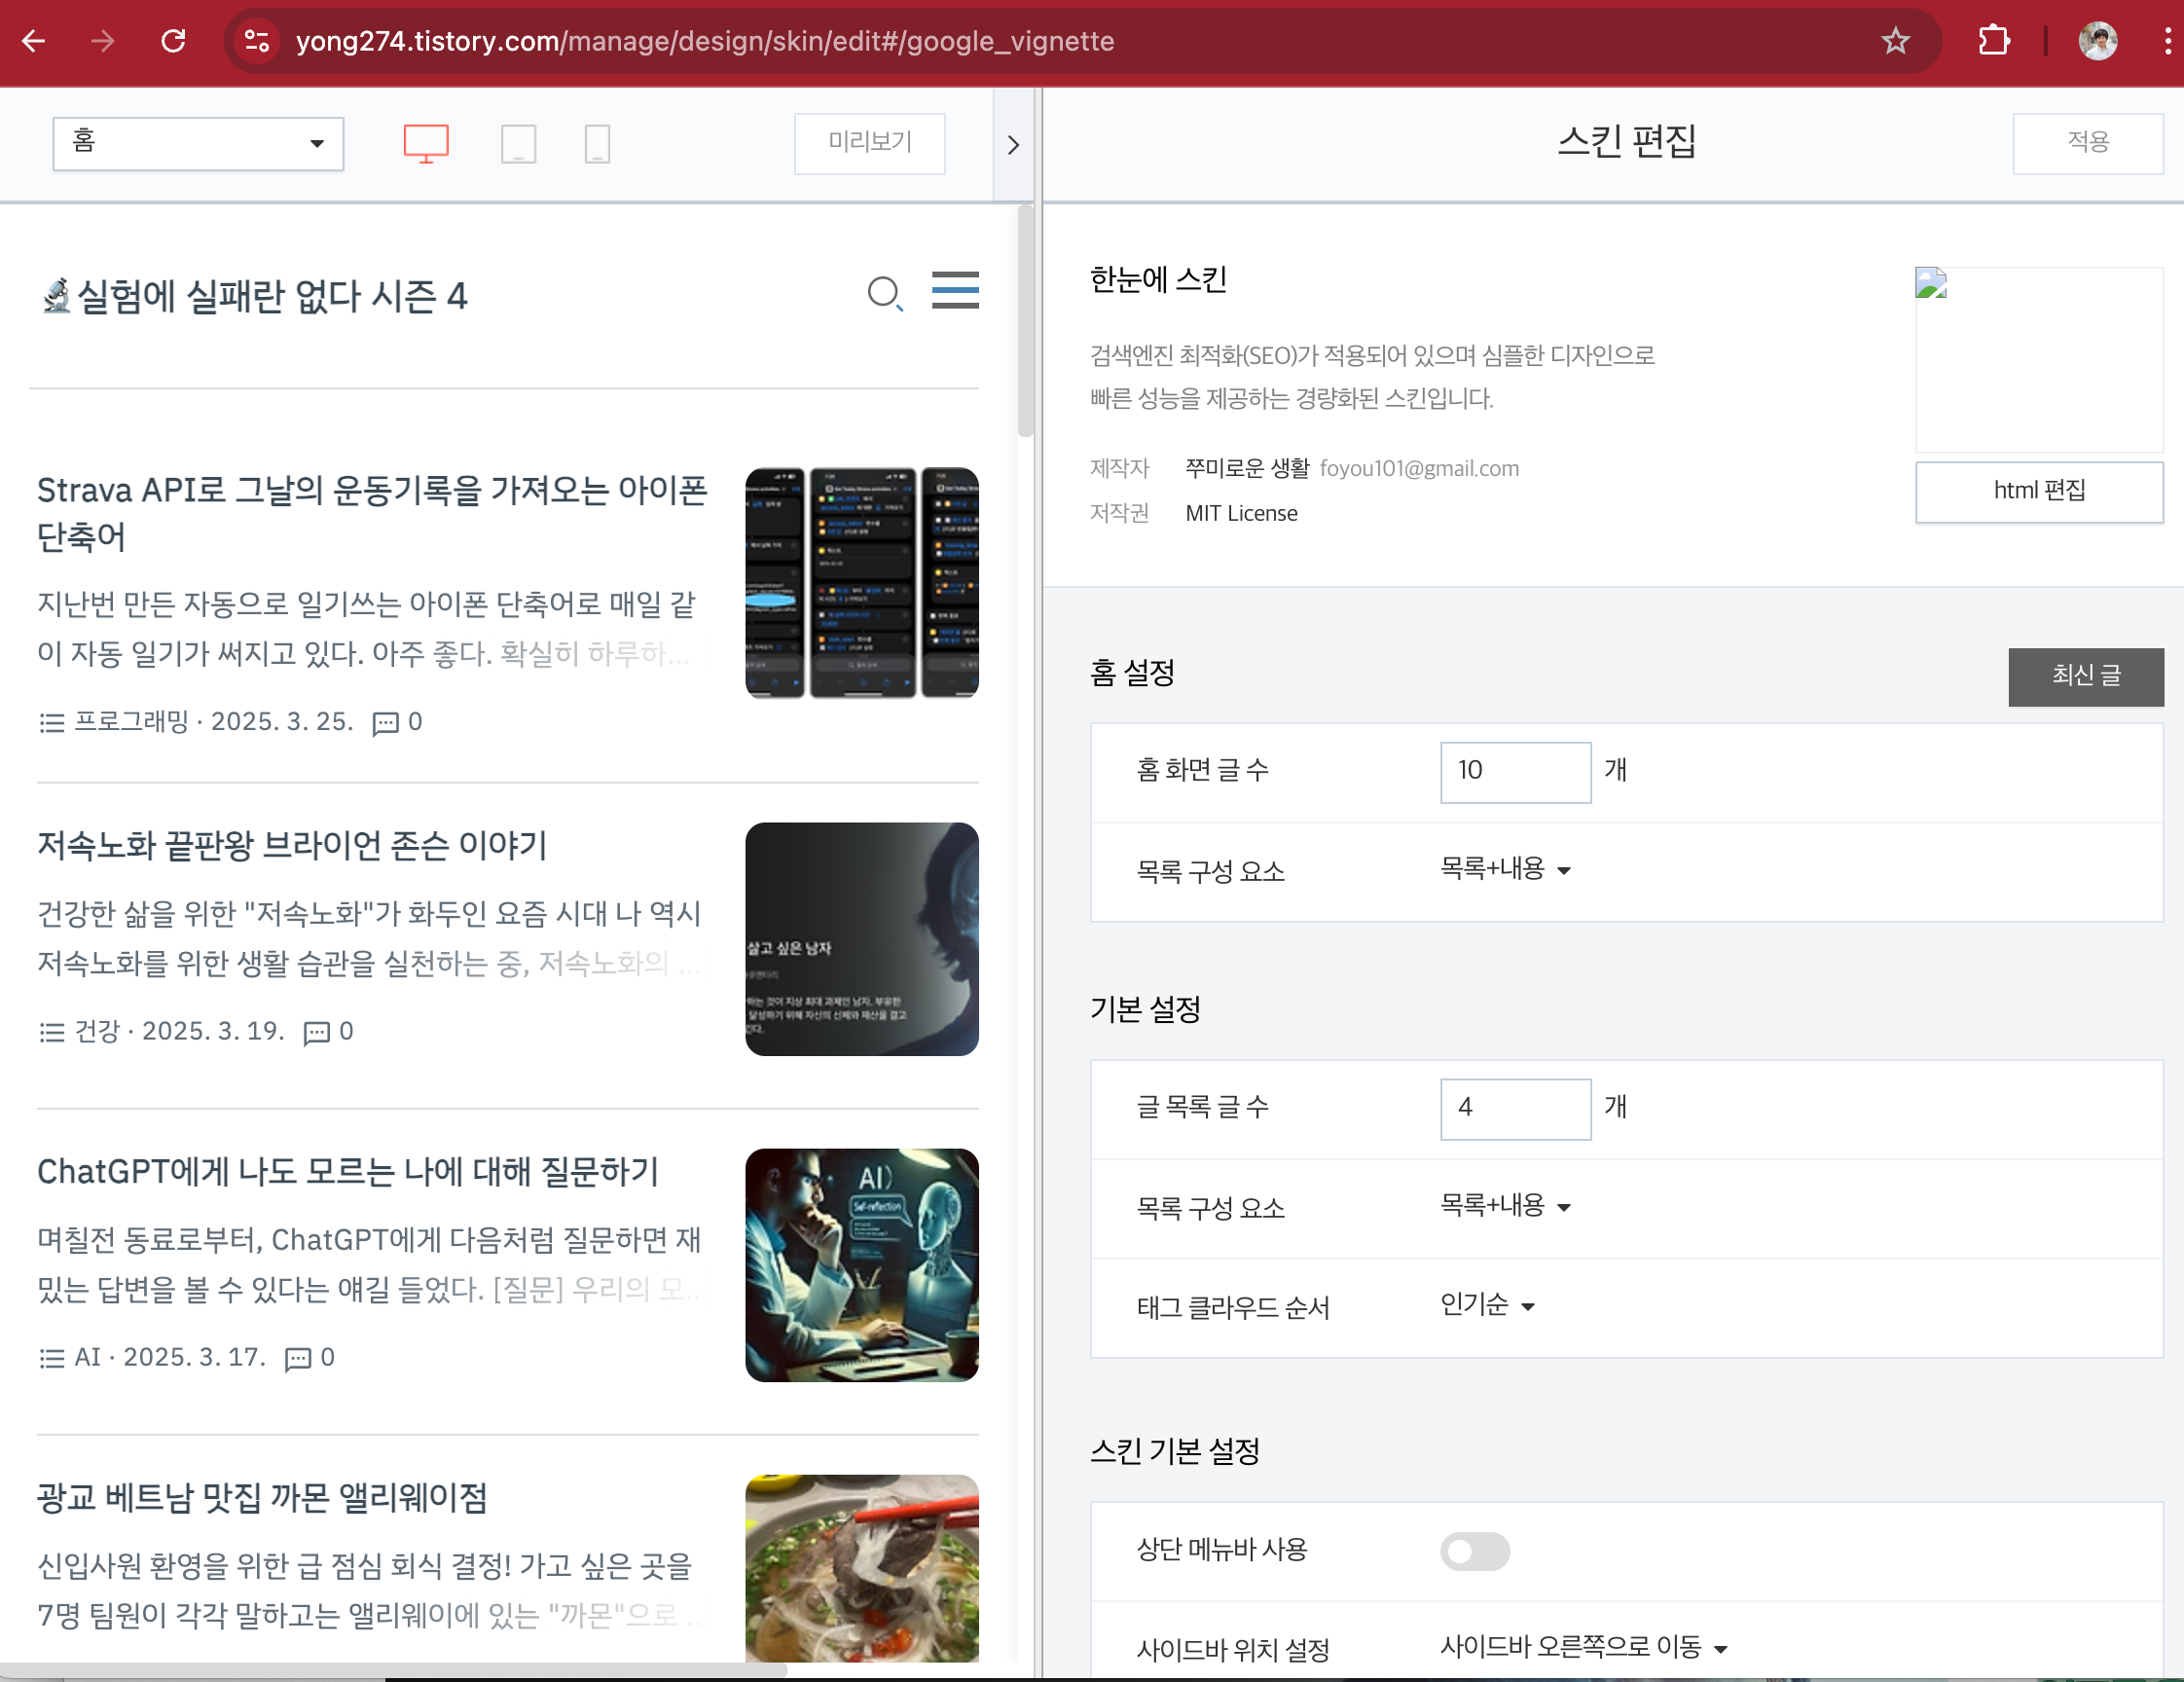Toggle the 상단 메뉴바 사용 switch

[1474, 1550]
